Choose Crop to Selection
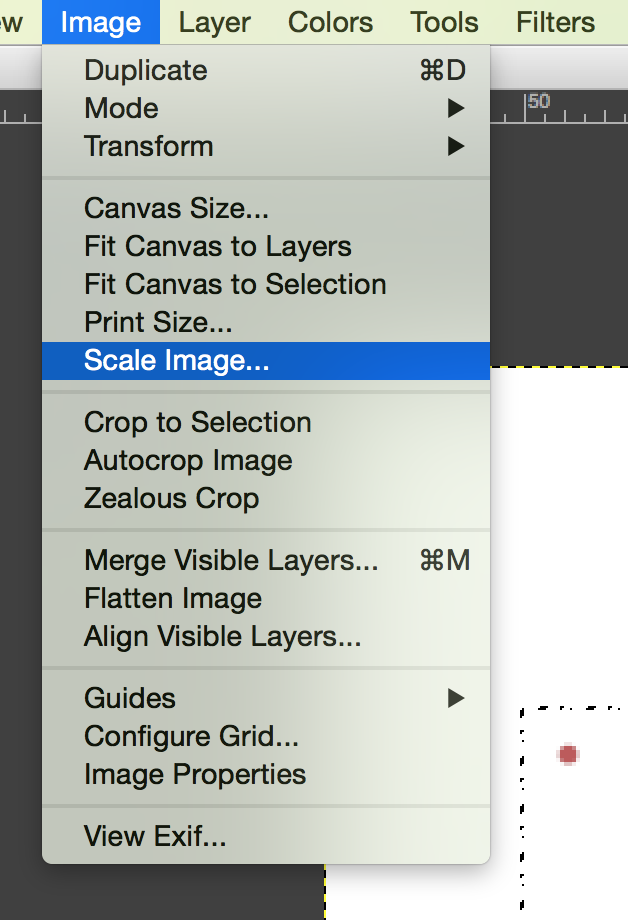Image resolution: width=628 pixels, height=920 pixels. point(266,422)
